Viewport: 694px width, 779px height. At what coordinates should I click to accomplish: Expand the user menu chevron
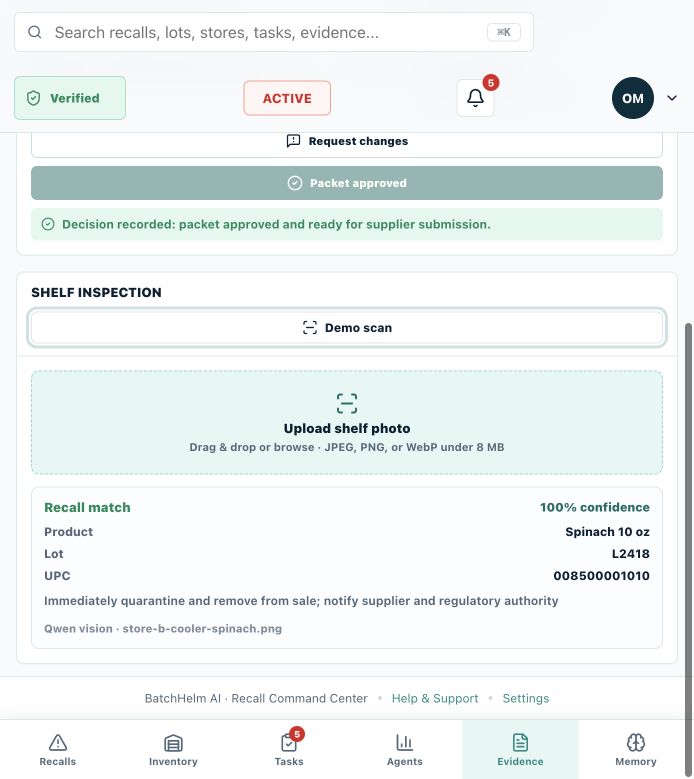point(672,98)
